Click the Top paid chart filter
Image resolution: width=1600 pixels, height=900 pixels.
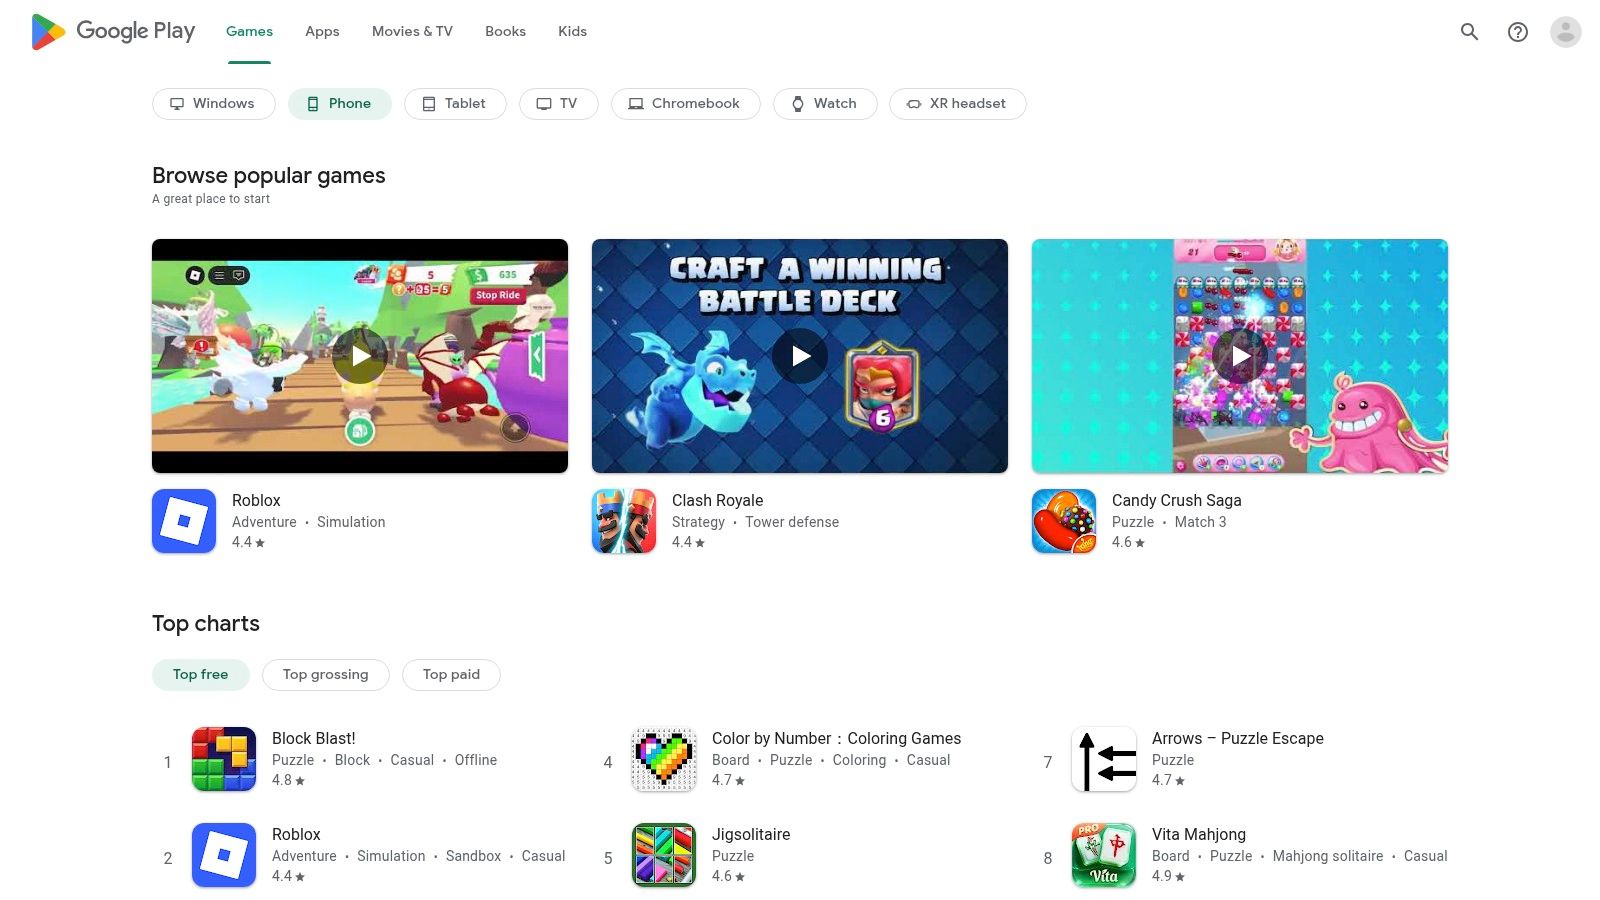pos(451,674)
